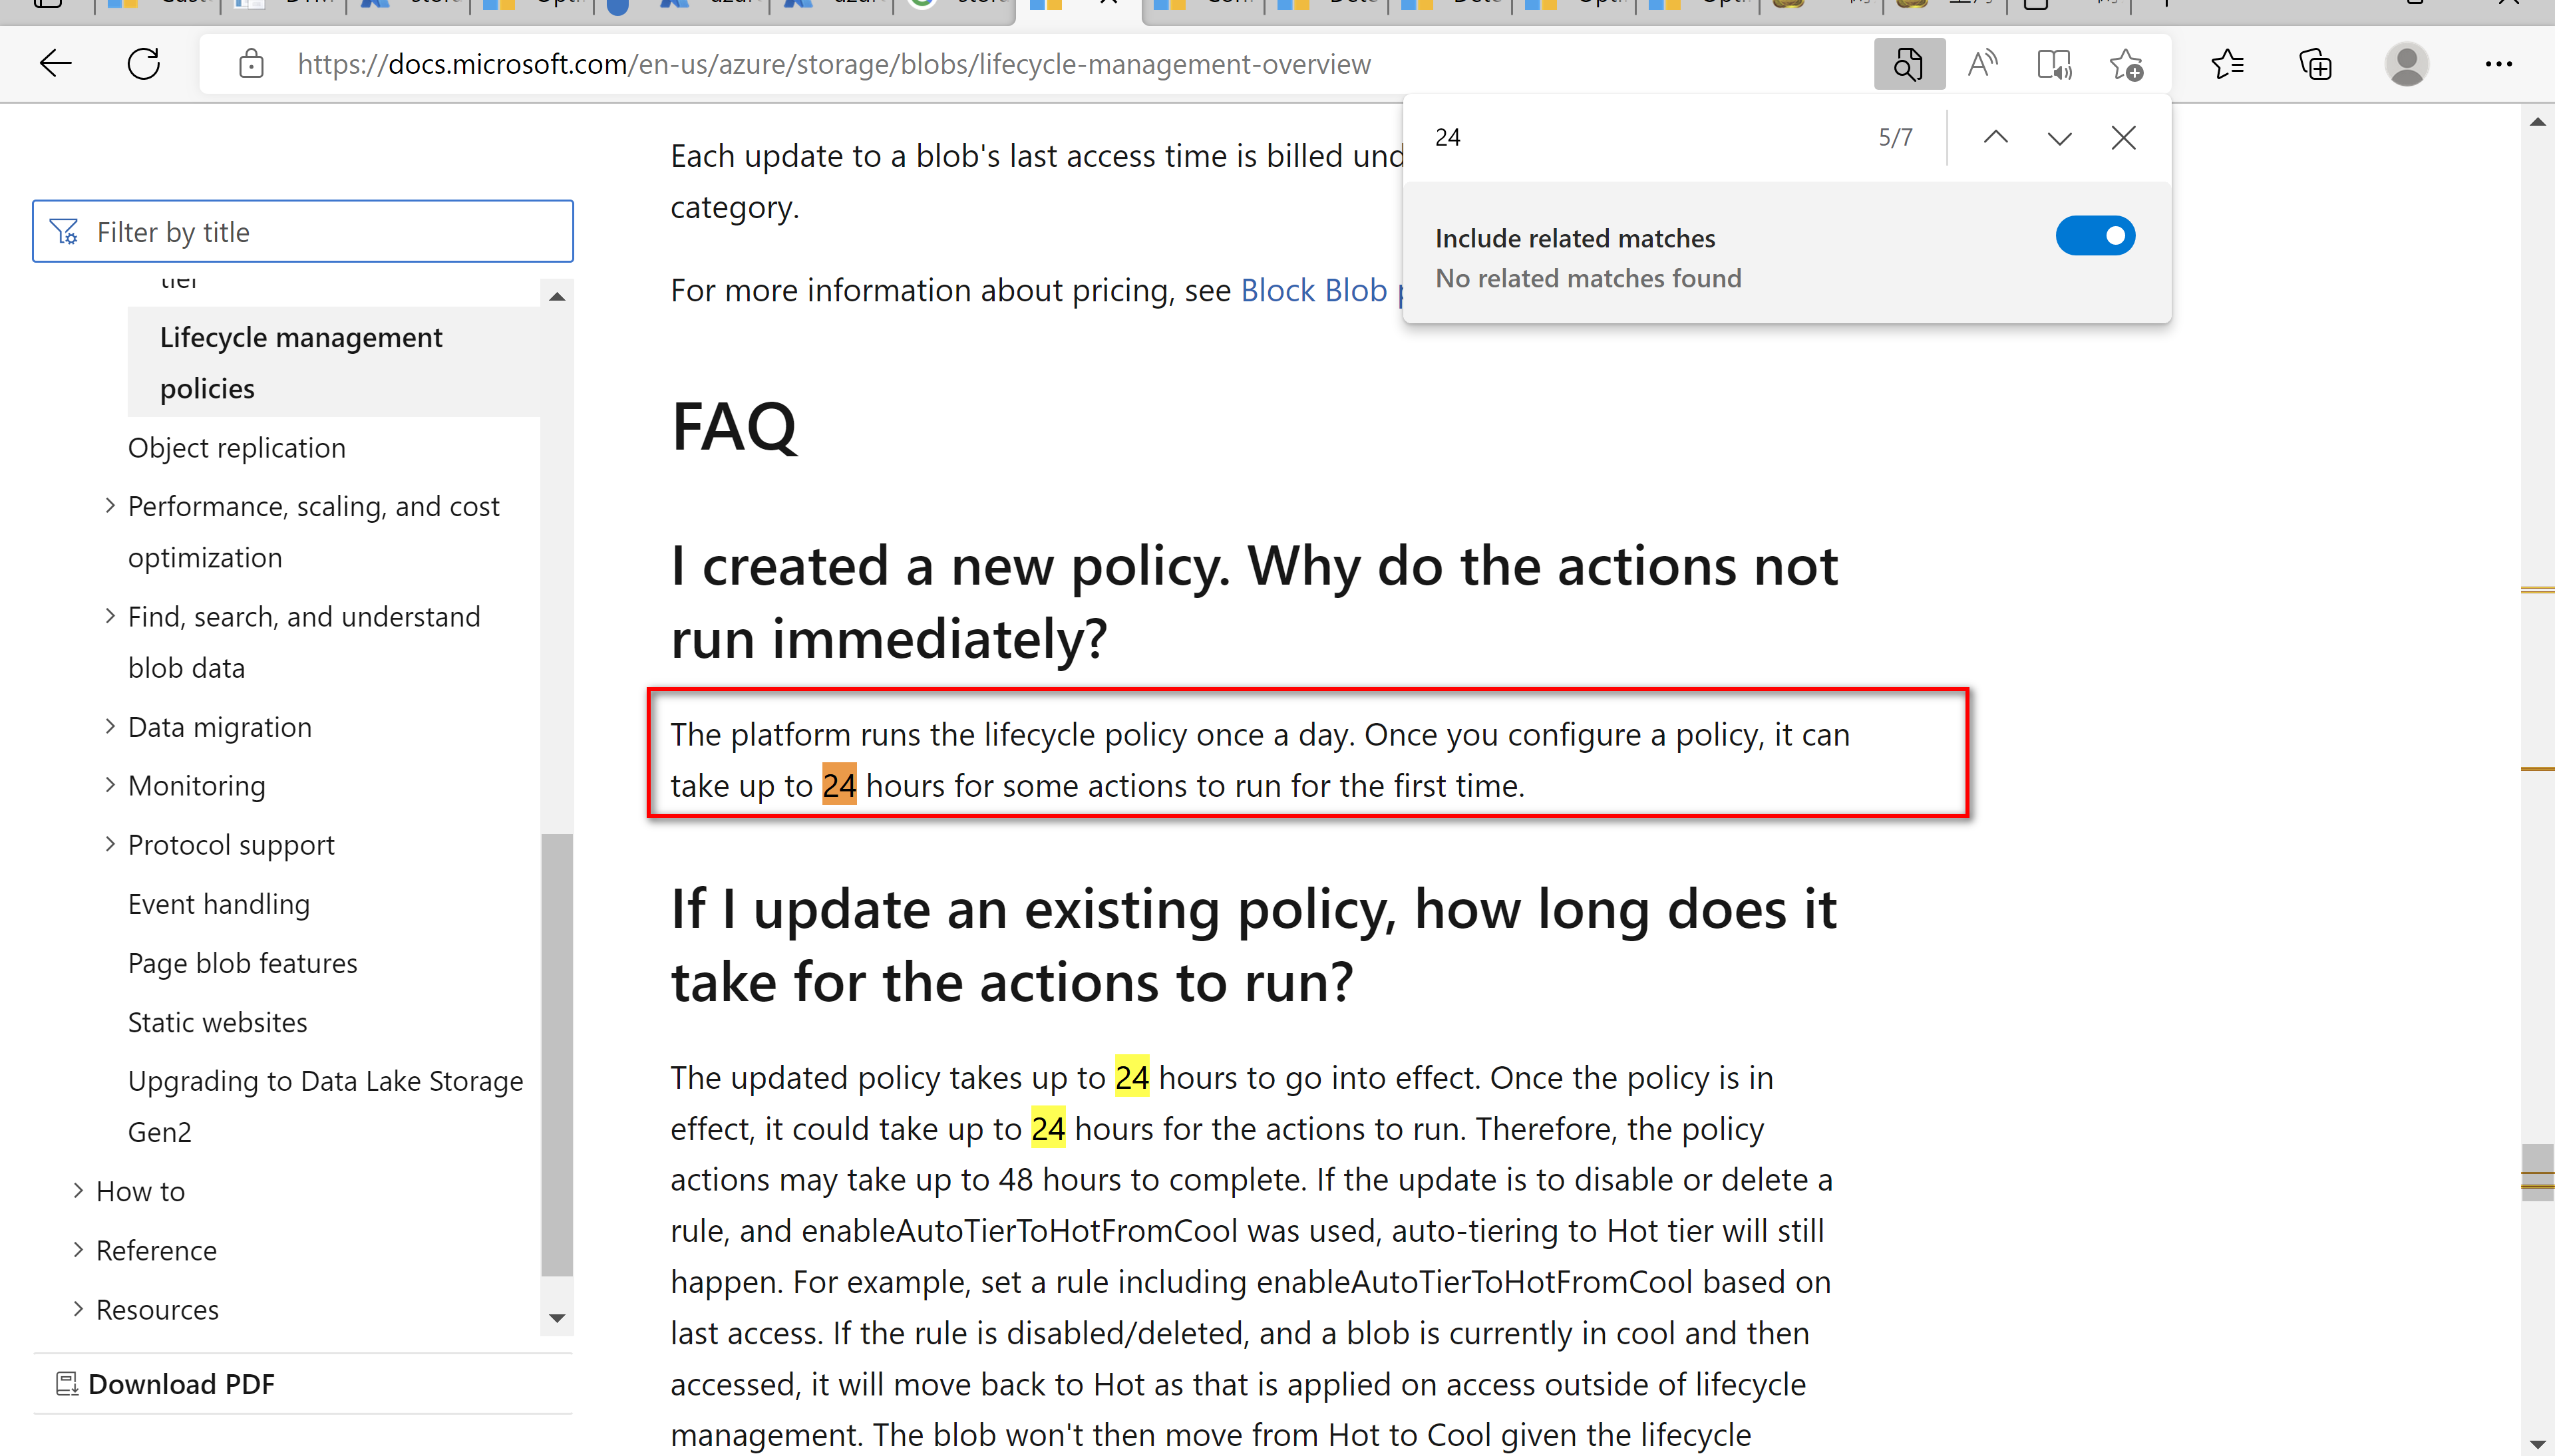
Task: Open site security lock information
Action: click(251, 63)
